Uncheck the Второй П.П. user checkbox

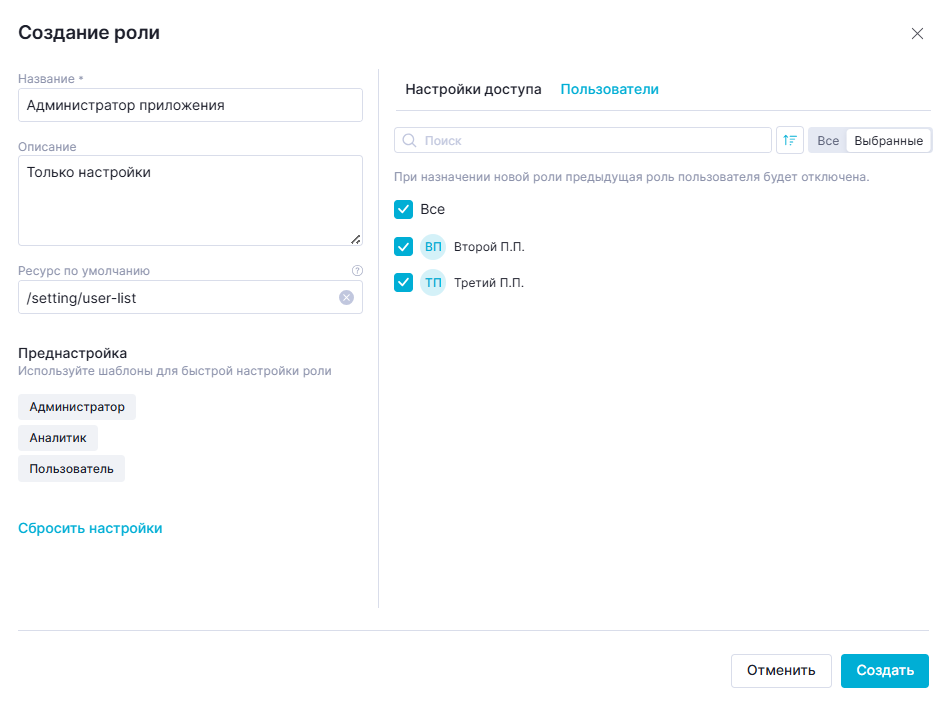pyautogui.click(x=404, y=246)
